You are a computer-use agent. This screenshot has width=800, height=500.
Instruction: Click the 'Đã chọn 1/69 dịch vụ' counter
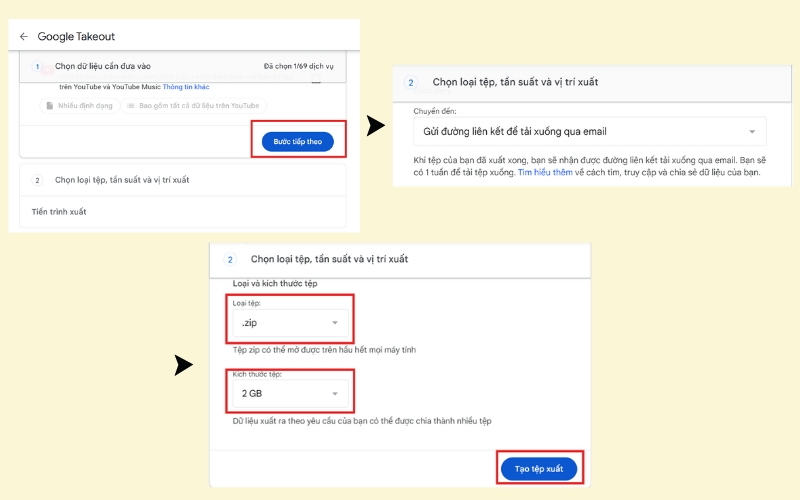click(298, 67)
